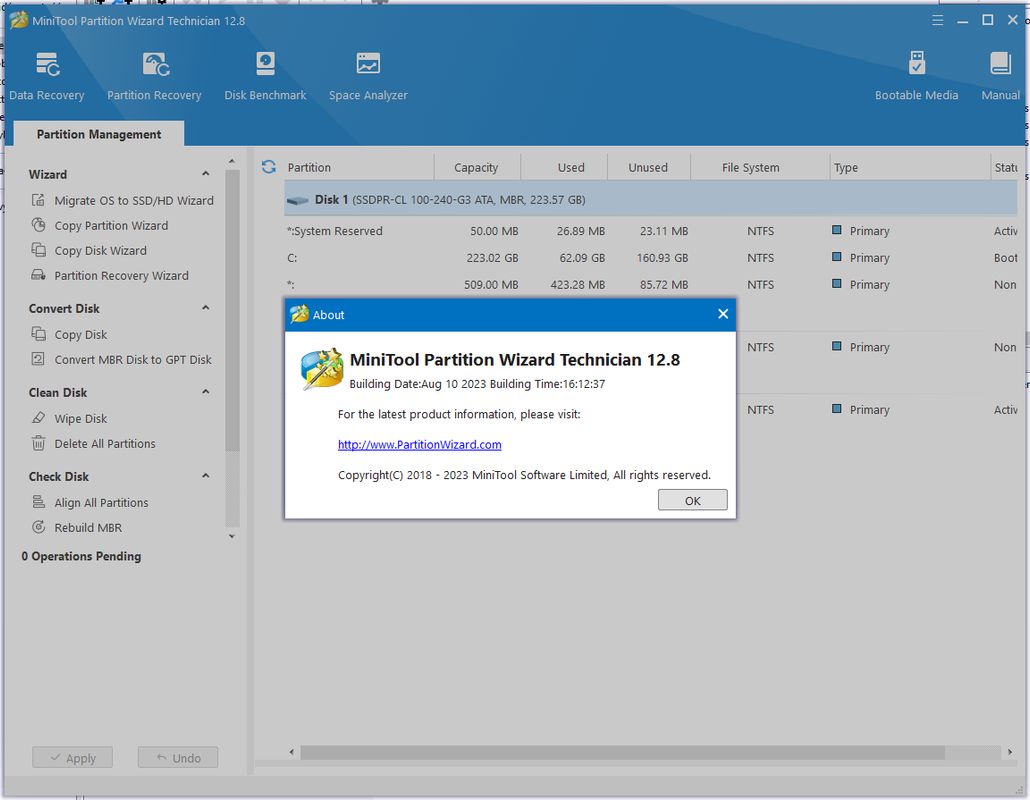Image resolution: width=1030 pixels, height=800 pixels.
Task: Select the C: partition row
Action: point(650,258)
